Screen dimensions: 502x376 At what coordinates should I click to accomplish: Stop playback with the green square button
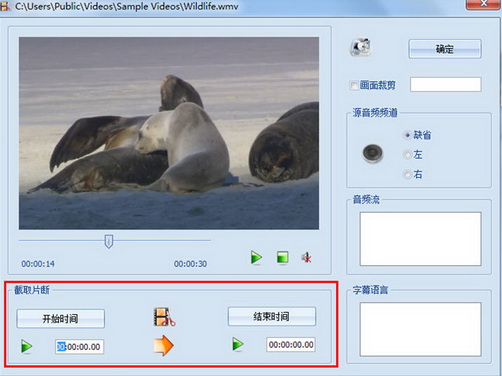[283, 258]
